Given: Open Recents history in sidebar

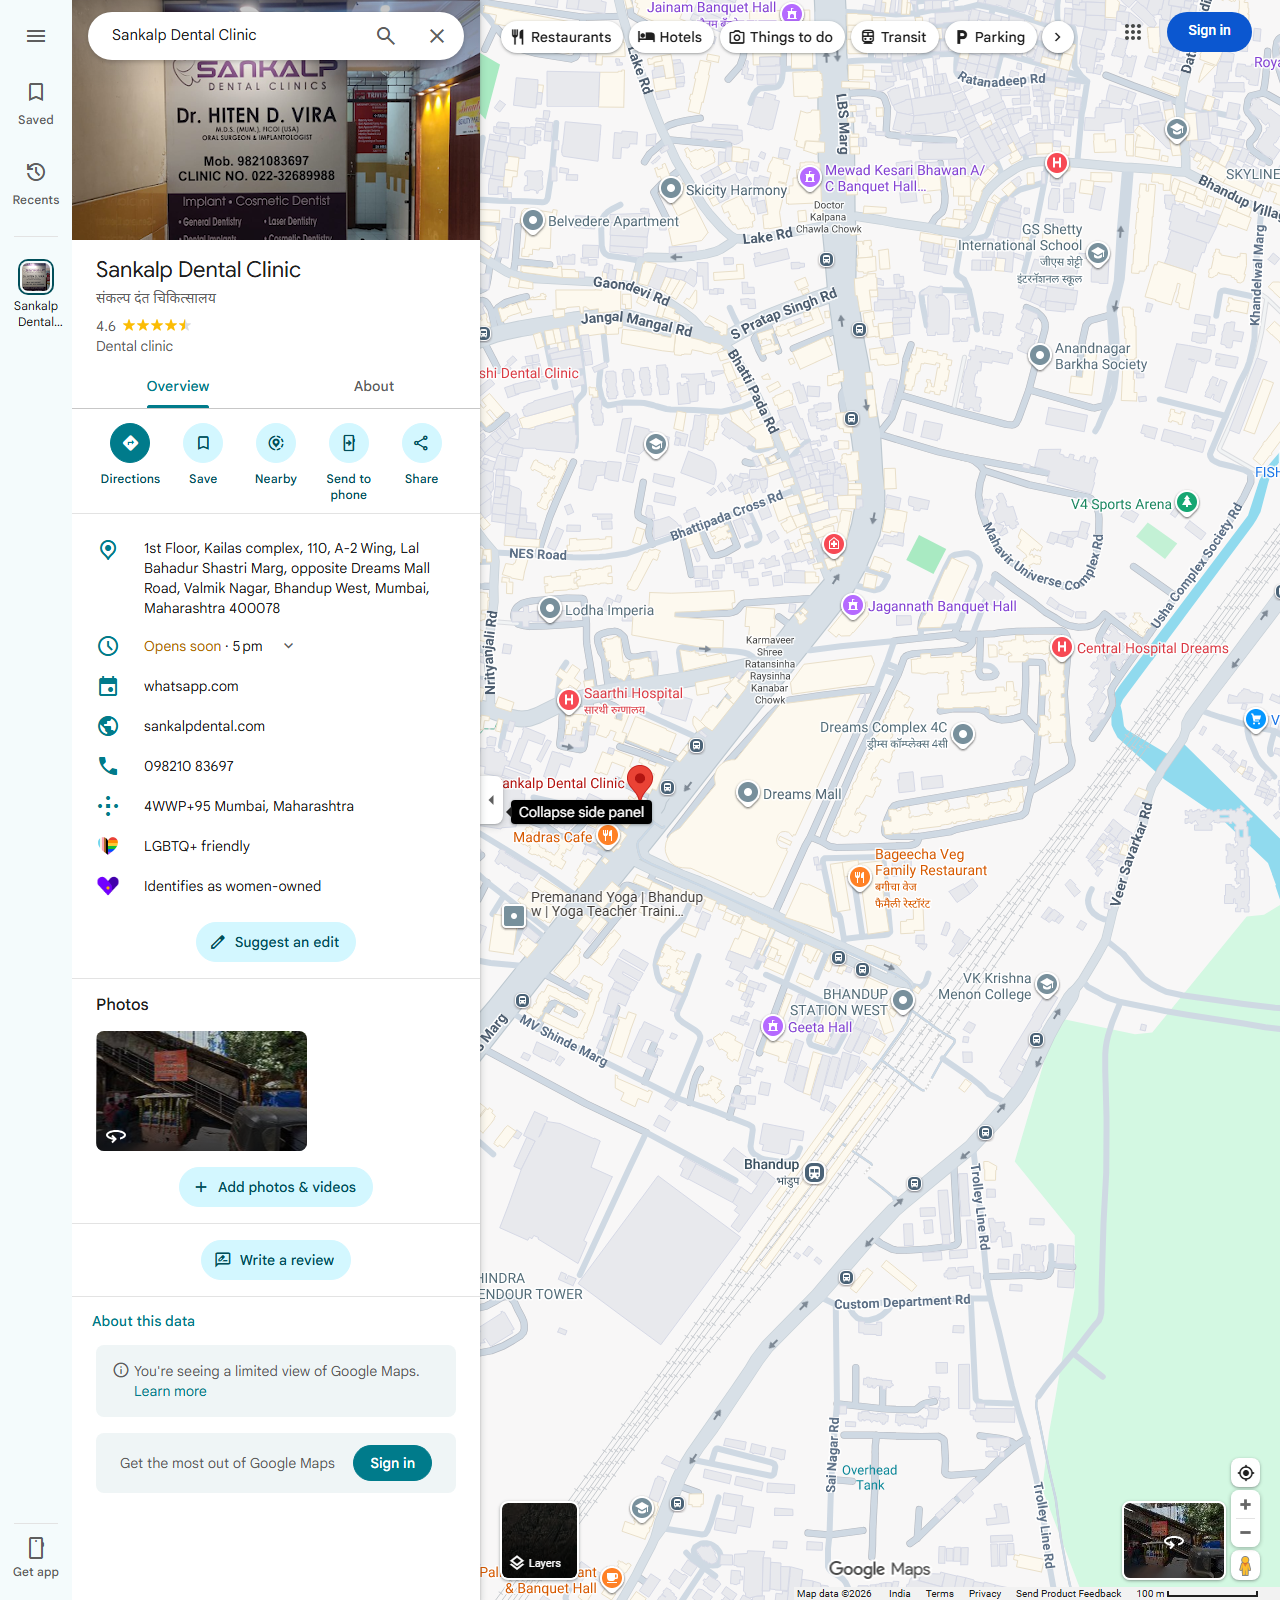Looking at the screenshot, I should click(x=36, y=184).
